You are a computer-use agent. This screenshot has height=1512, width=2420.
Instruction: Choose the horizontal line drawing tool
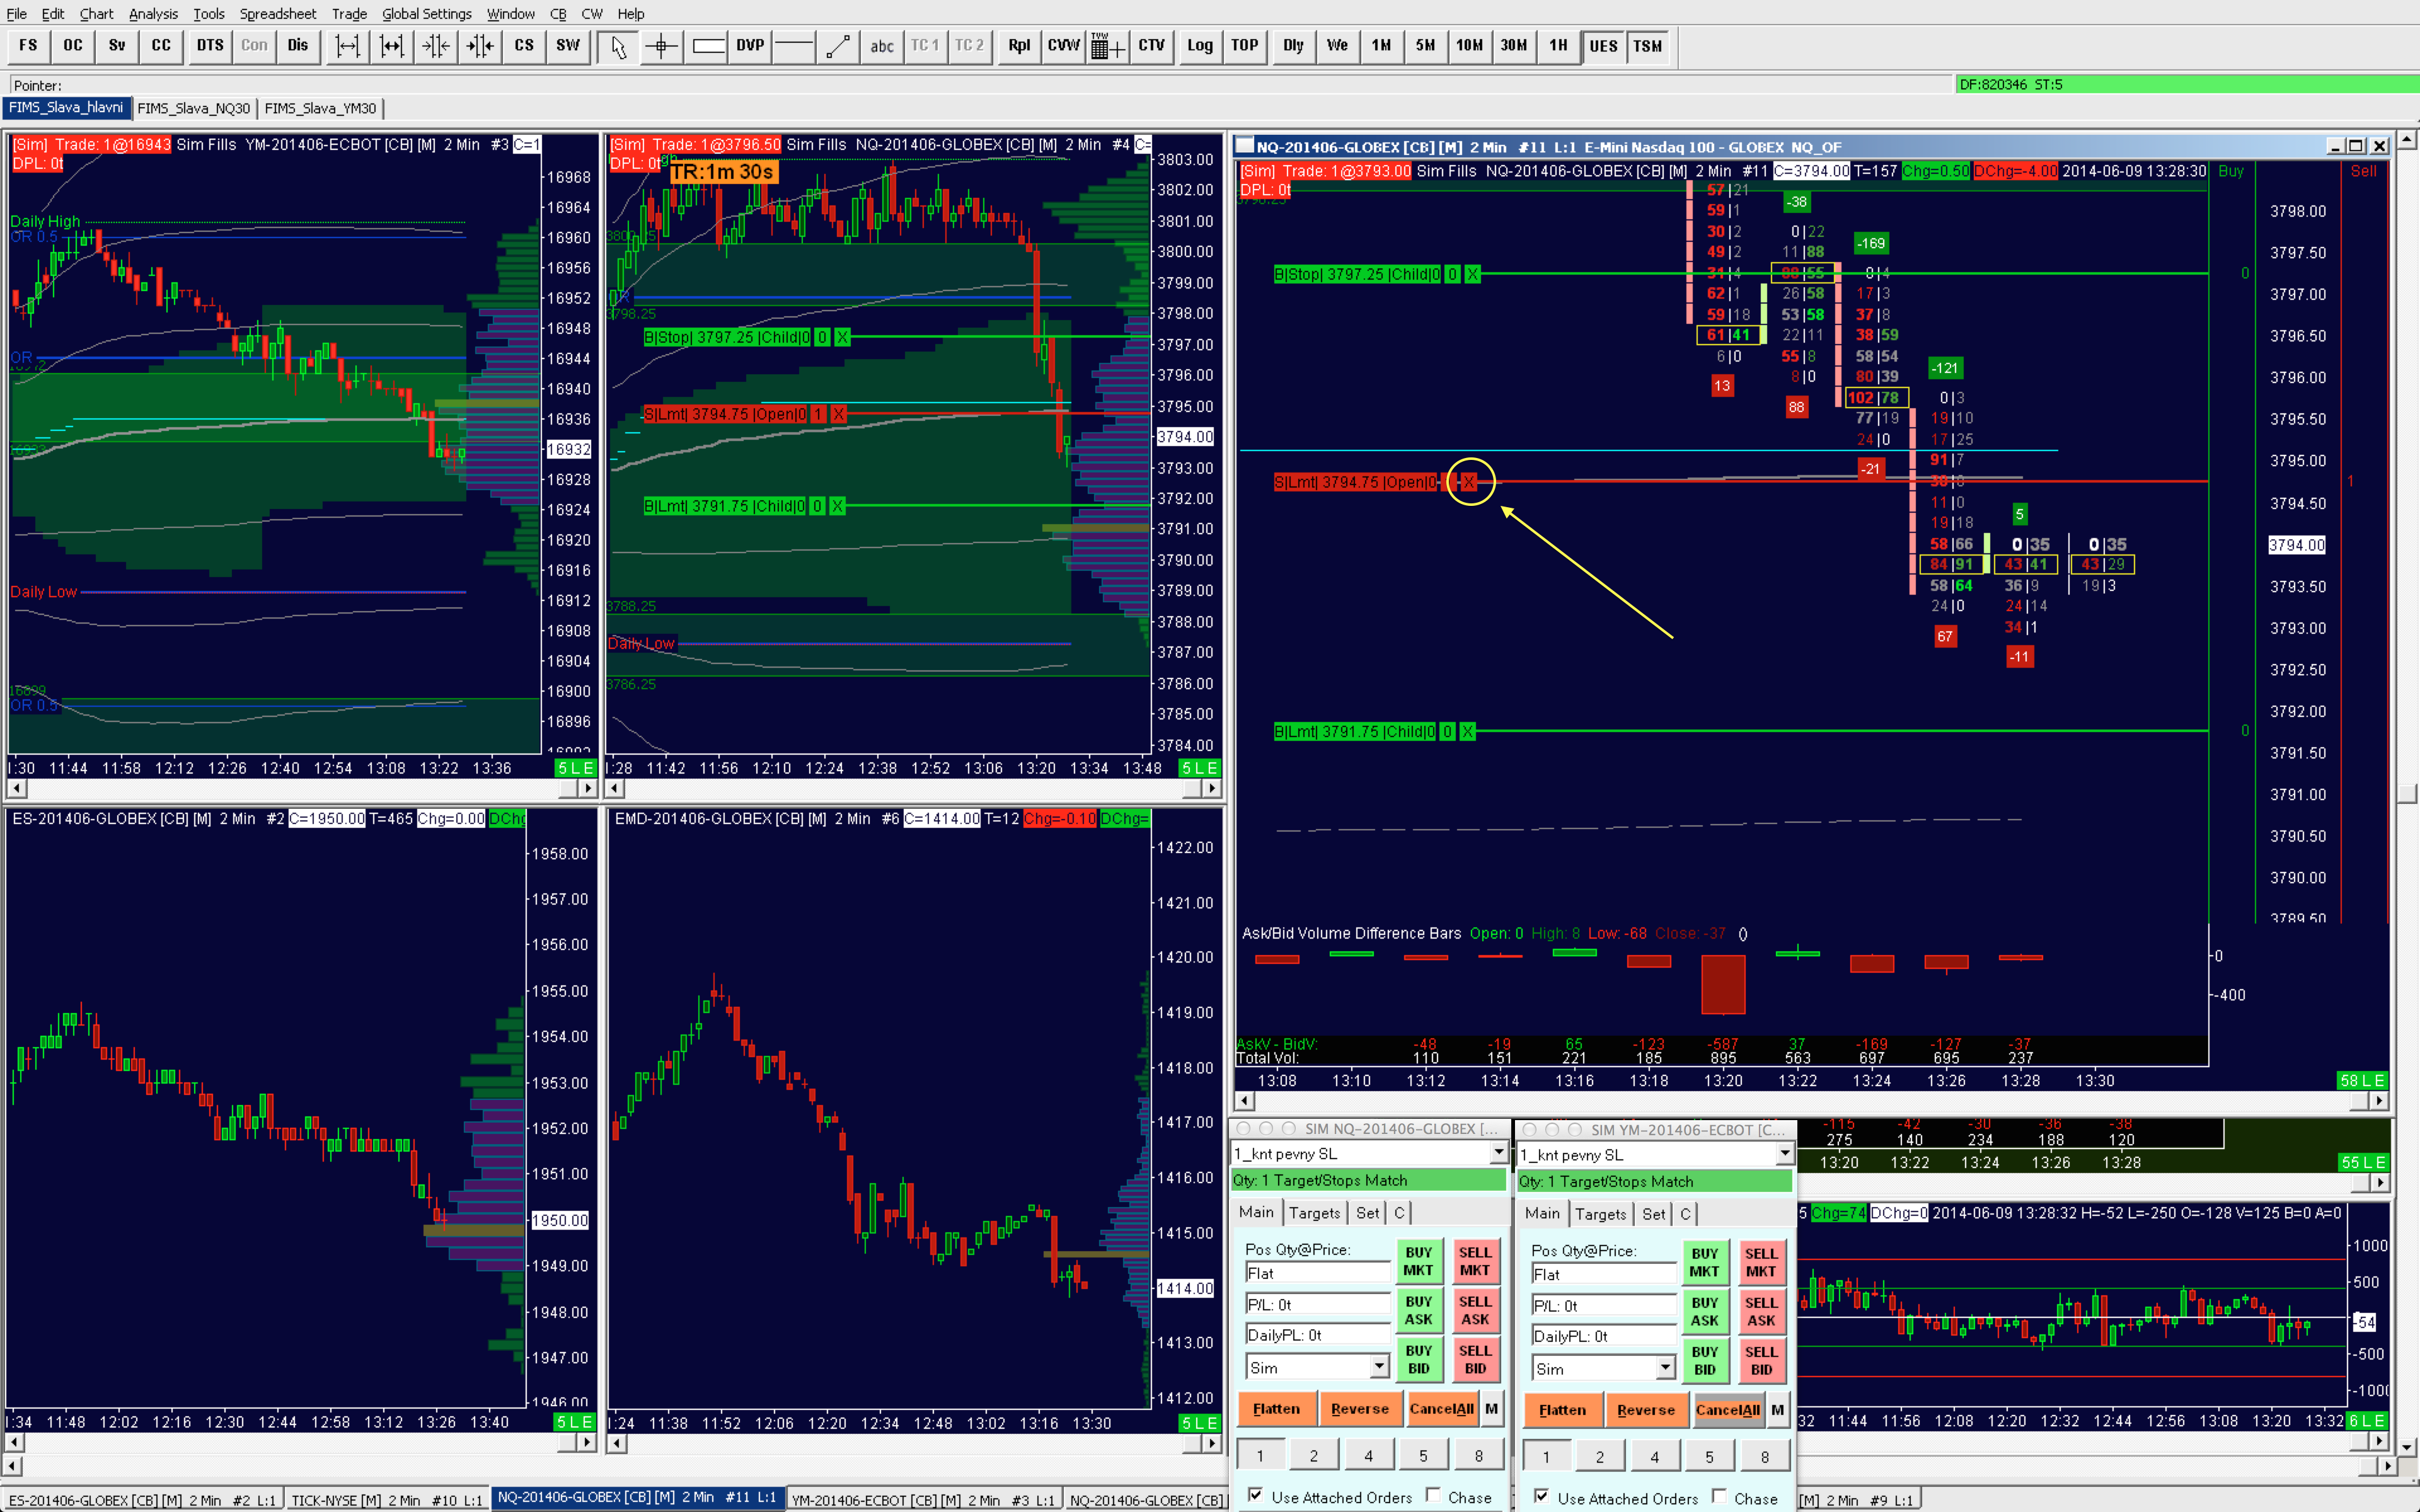[794, 46]
